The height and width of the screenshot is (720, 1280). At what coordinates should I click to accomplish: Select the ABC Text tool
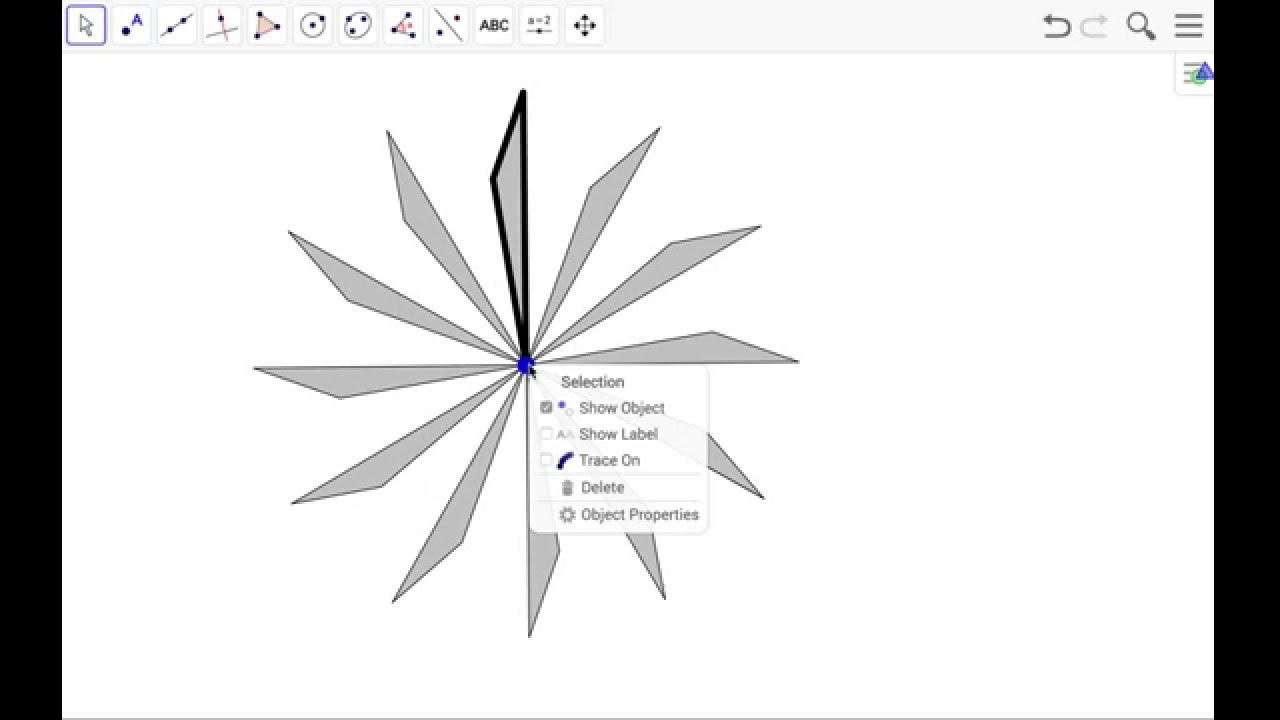coord(494,25)
